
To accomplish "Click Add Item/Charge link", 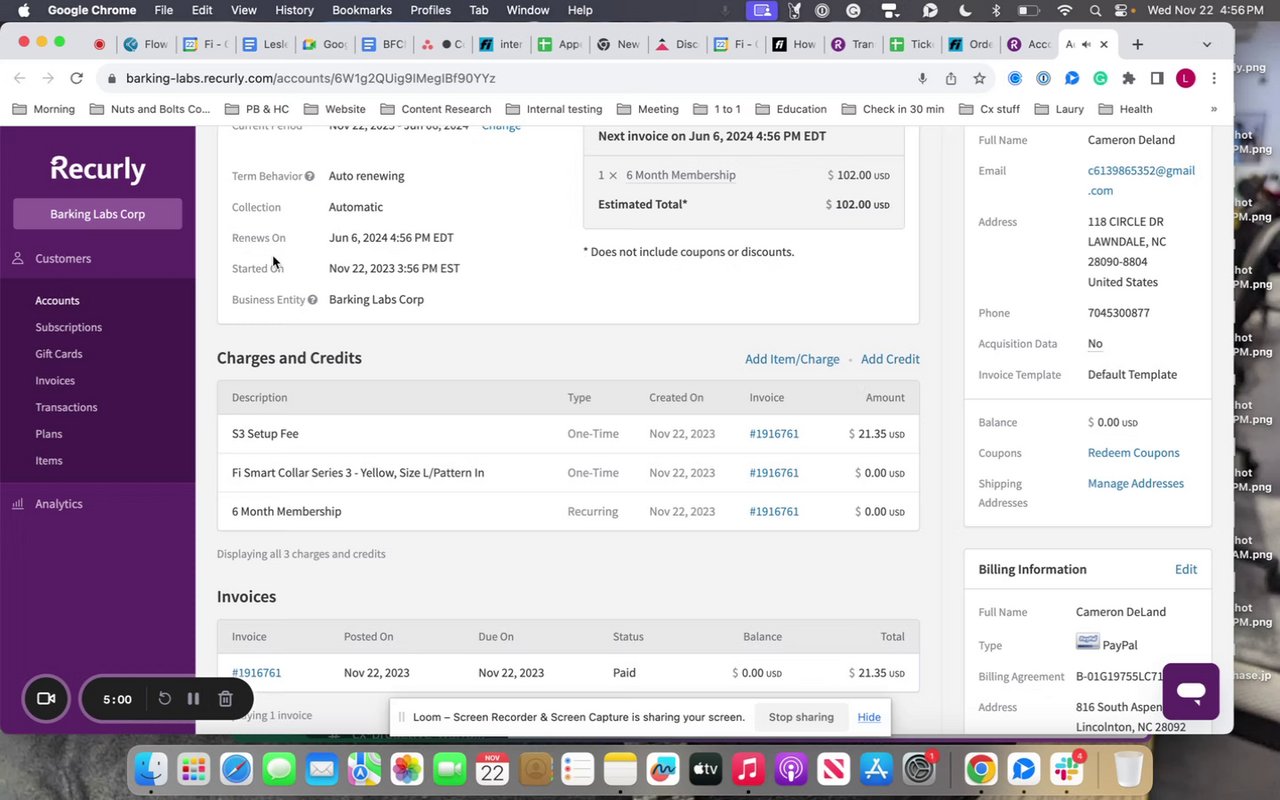I will [792, 359].
